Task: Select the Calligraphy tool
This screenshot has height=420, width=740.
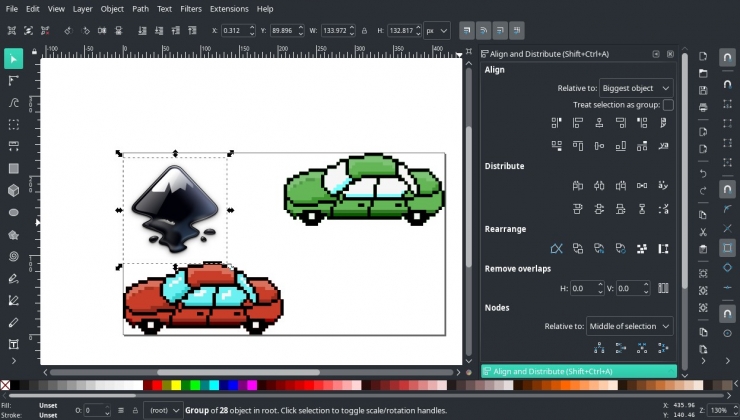Action: [x=13, y=322]
